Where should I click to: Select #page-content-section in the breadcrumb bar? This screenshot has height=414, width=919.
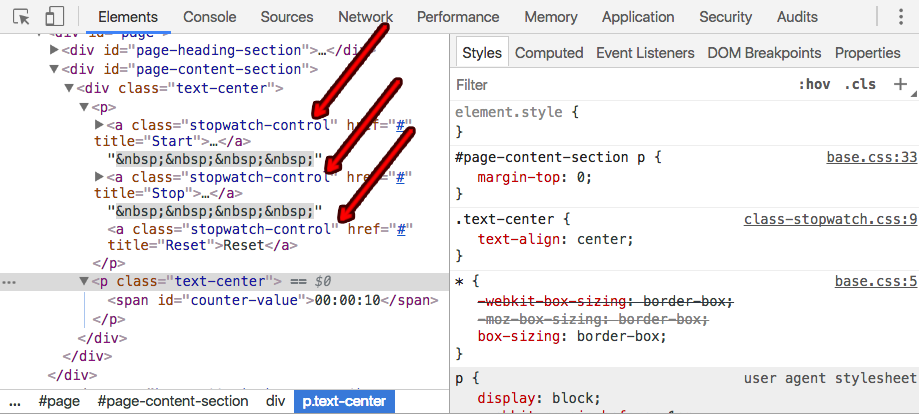click(172, 402)
